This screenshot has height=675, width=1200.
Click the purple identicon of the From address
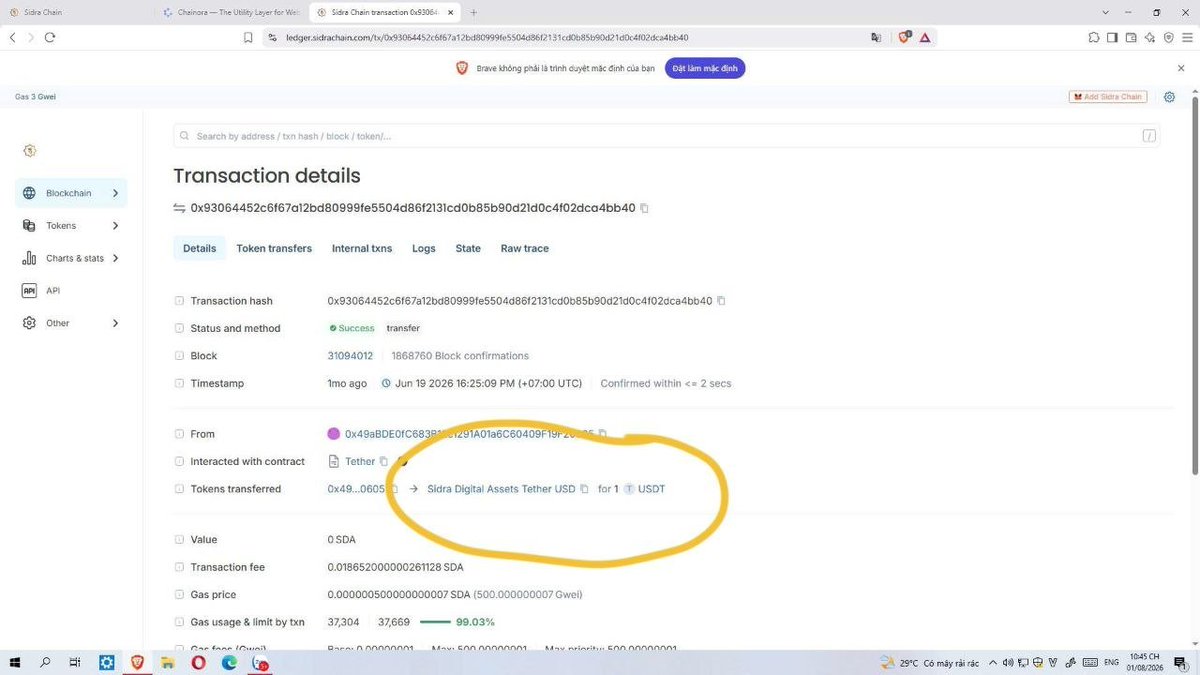click(x=334, y=434)
